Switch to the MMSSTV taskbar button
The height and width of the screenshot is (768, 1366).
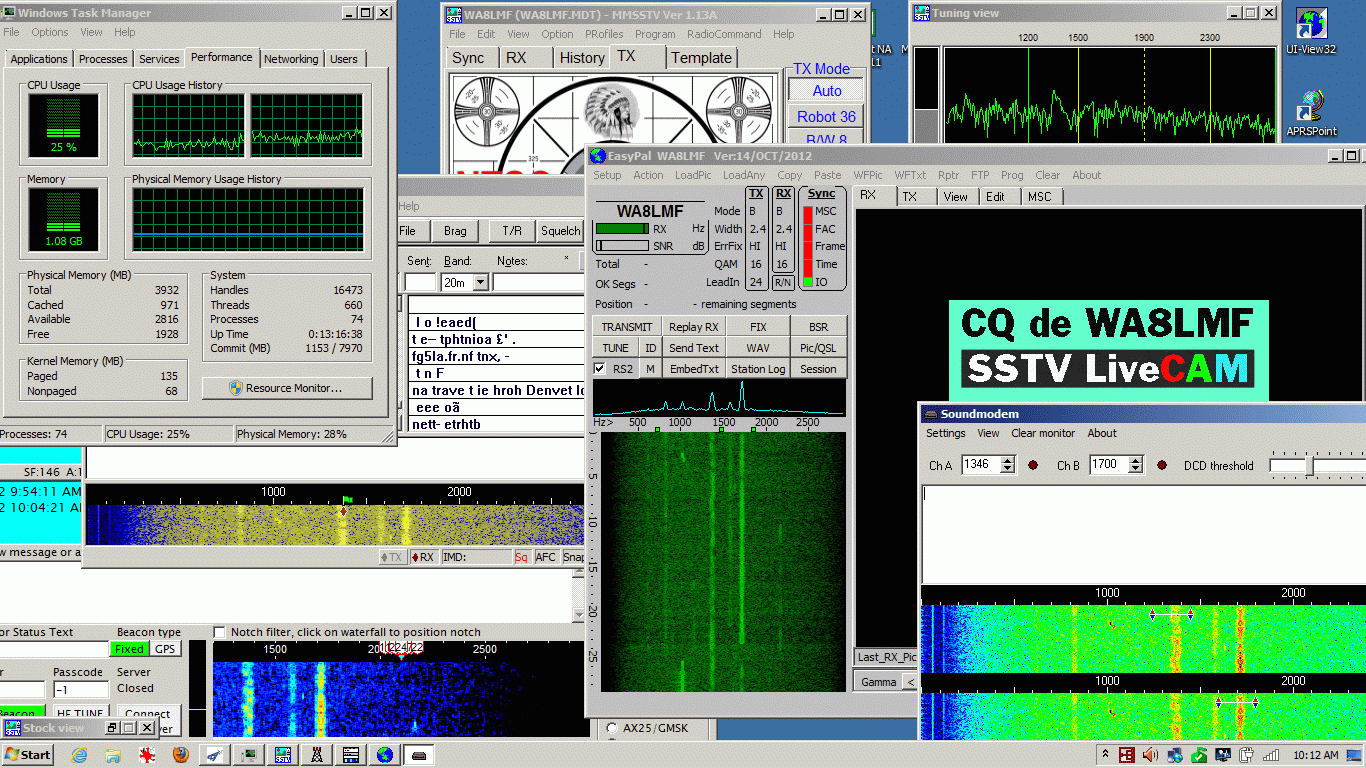(x=283, y=754)
